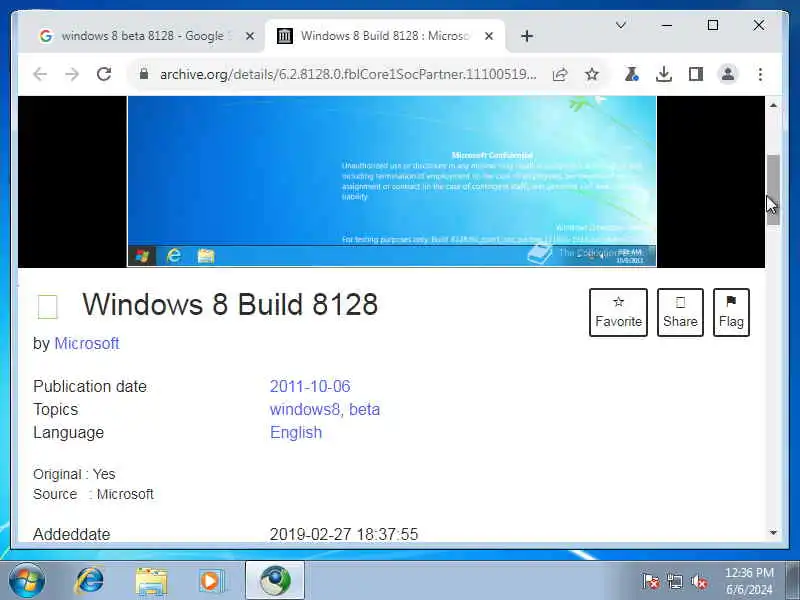Open Windows Explorer from taskbar
This screenshot has width=800, height=600.
pyautogui.click(x=151, y=582)
